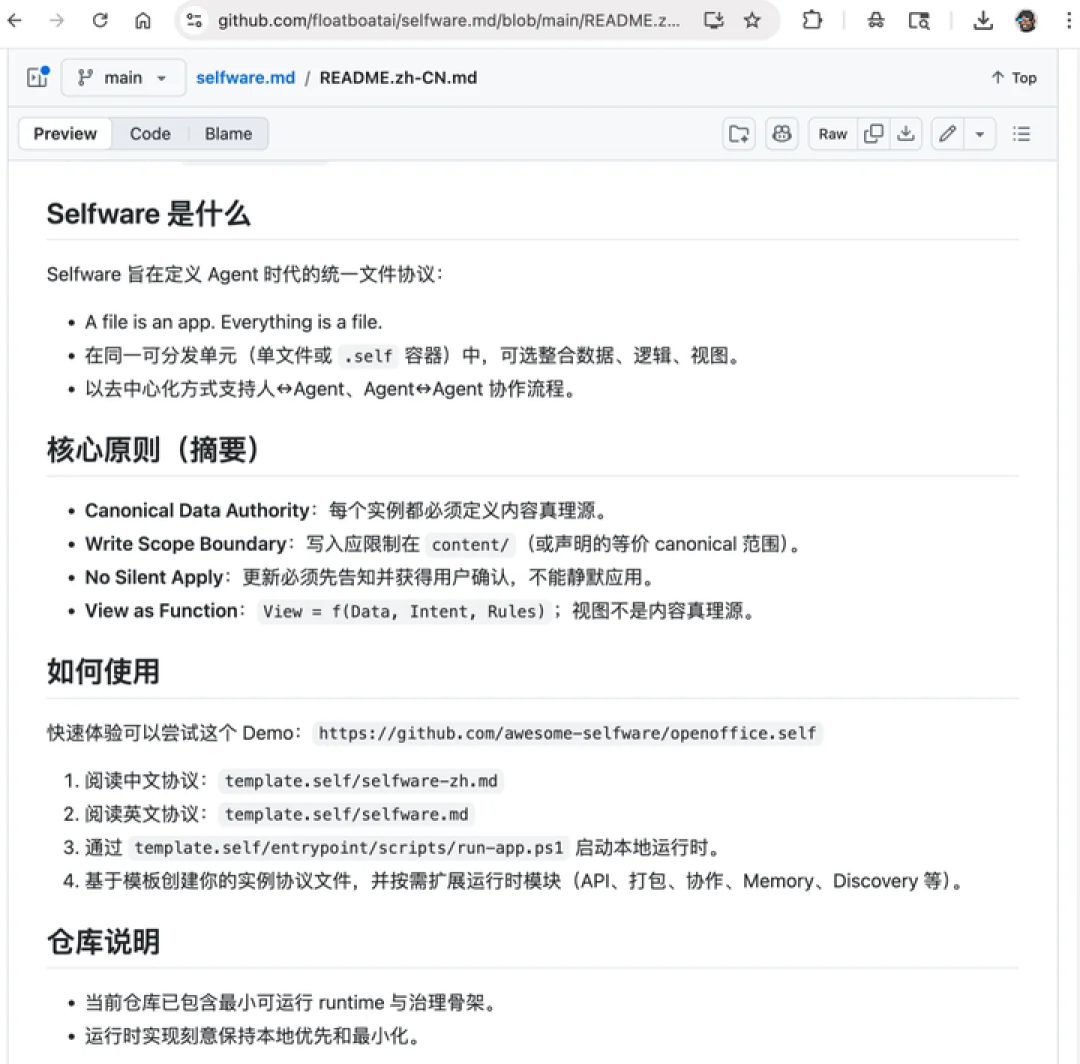Image resolution: width=1080 pixels, height=1064 pixels.
Task: Open the selfware.md repository breadcrumb link
Action: point(245,77)
